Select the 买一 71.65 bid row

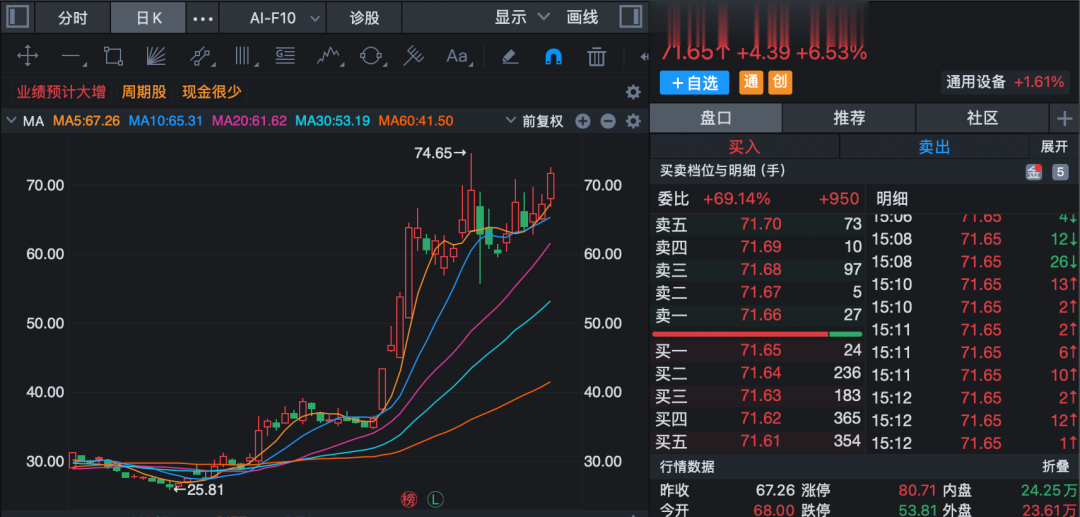758,350
